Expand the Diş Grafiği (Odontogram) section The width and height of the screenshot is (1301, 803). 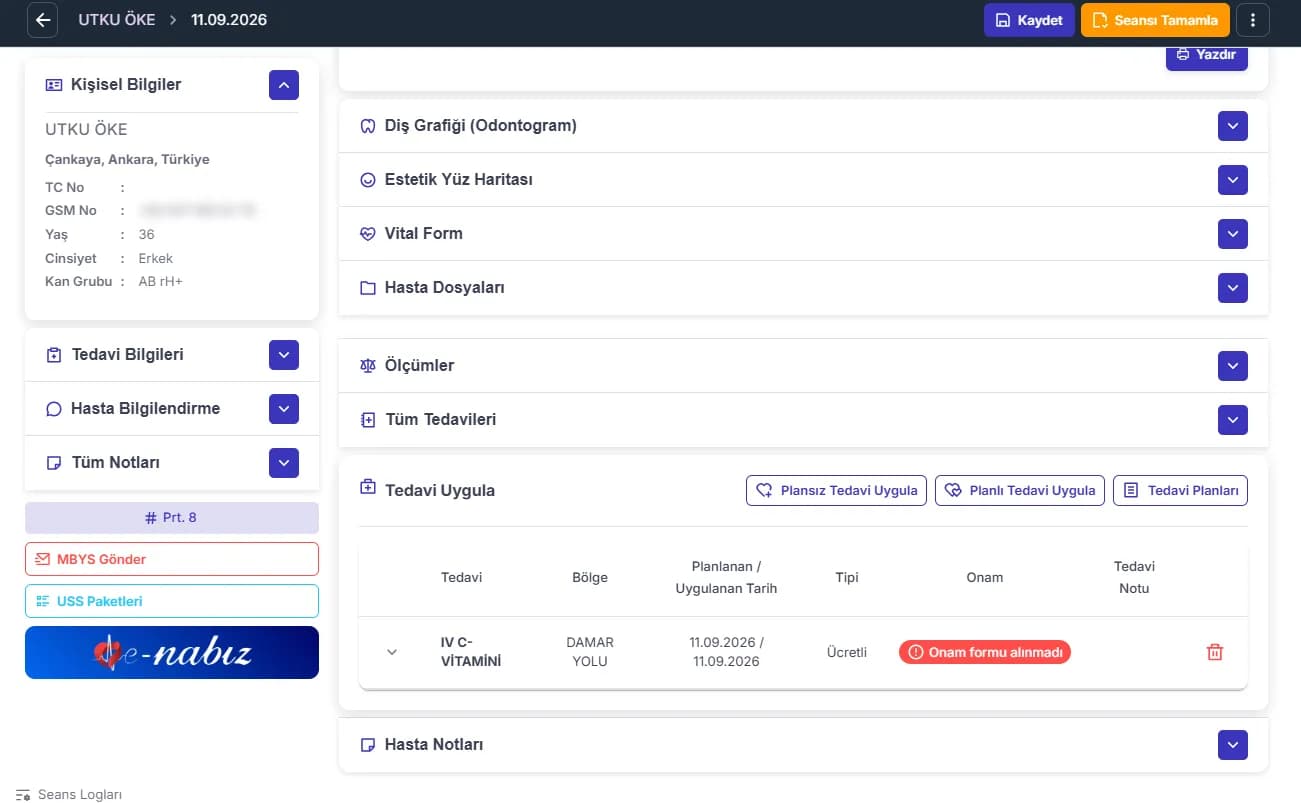(1233, 126)
